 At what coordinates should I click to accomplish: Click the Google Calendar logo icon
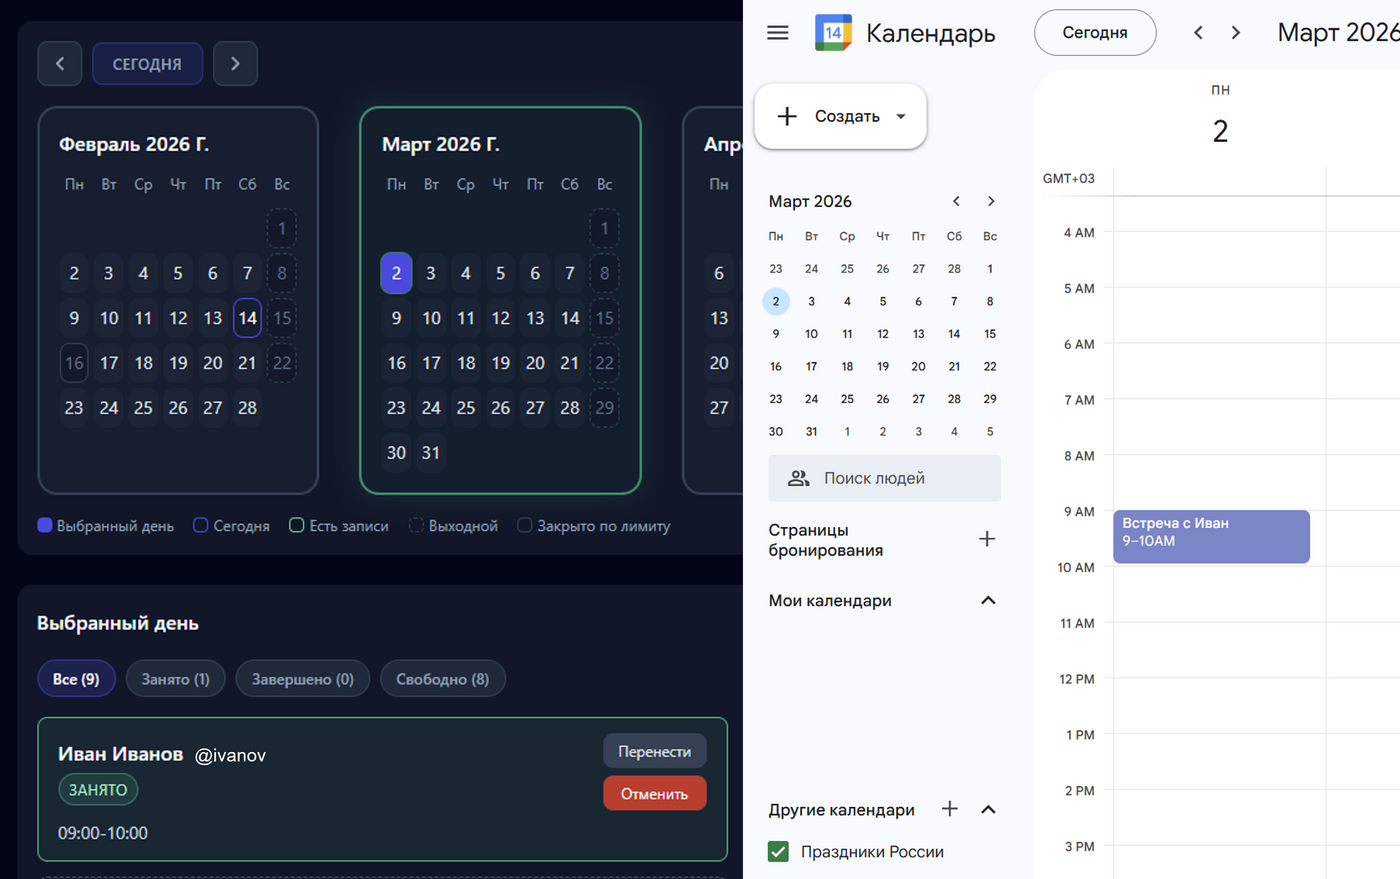pyautogui.click(x=833, y=33)
